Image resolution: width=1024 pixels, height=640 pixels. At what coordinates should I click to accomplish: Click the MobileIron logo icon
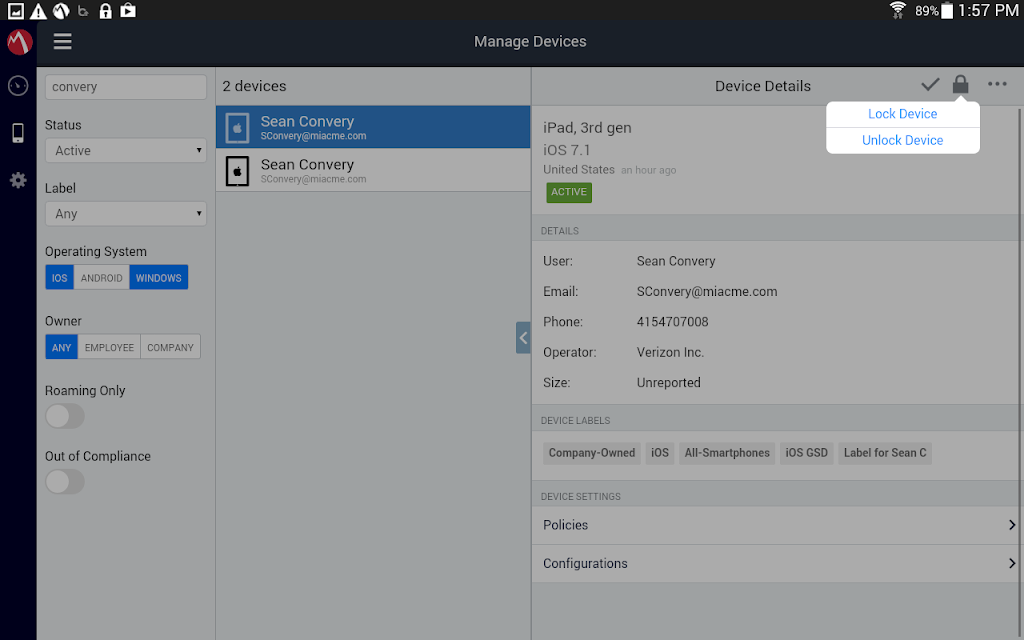click(19, 42)
